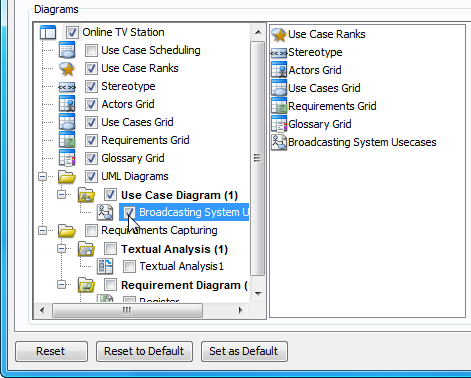Click Set as Default button
Image resolution: width=471 pixels, height=378 pixels.
(244, 351)
